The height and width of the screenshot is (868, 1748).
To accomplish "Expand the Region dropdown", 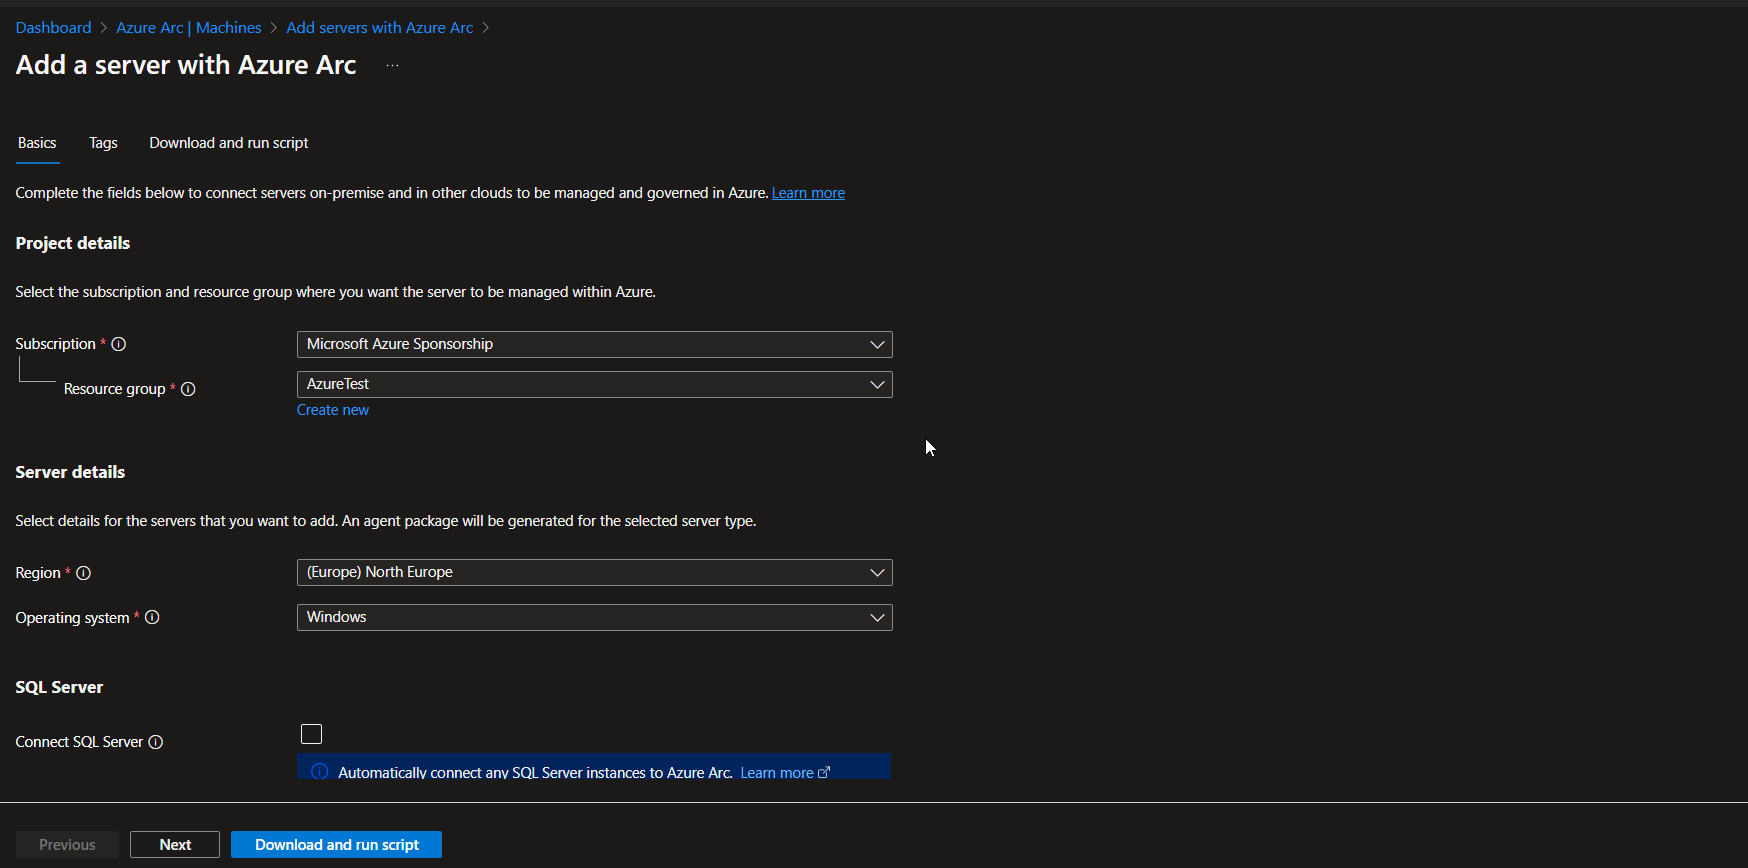I will [594, 572].
